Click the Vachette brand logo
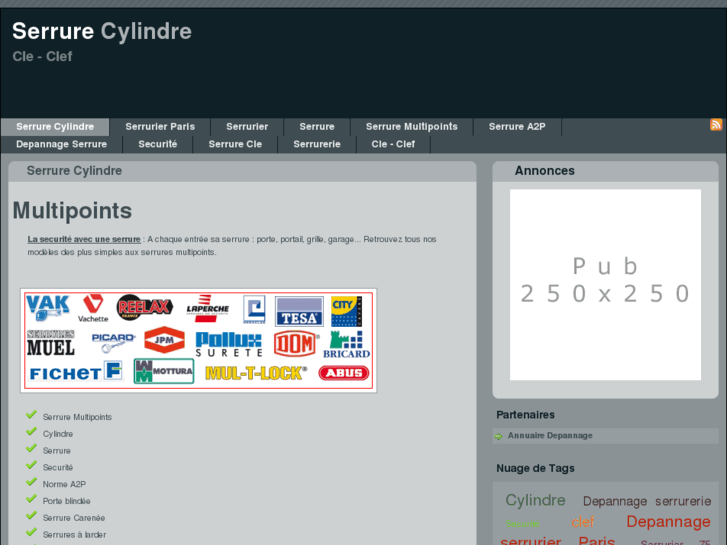Image resolution: width=727 pixels, height=545 pixels. (93, 308)
